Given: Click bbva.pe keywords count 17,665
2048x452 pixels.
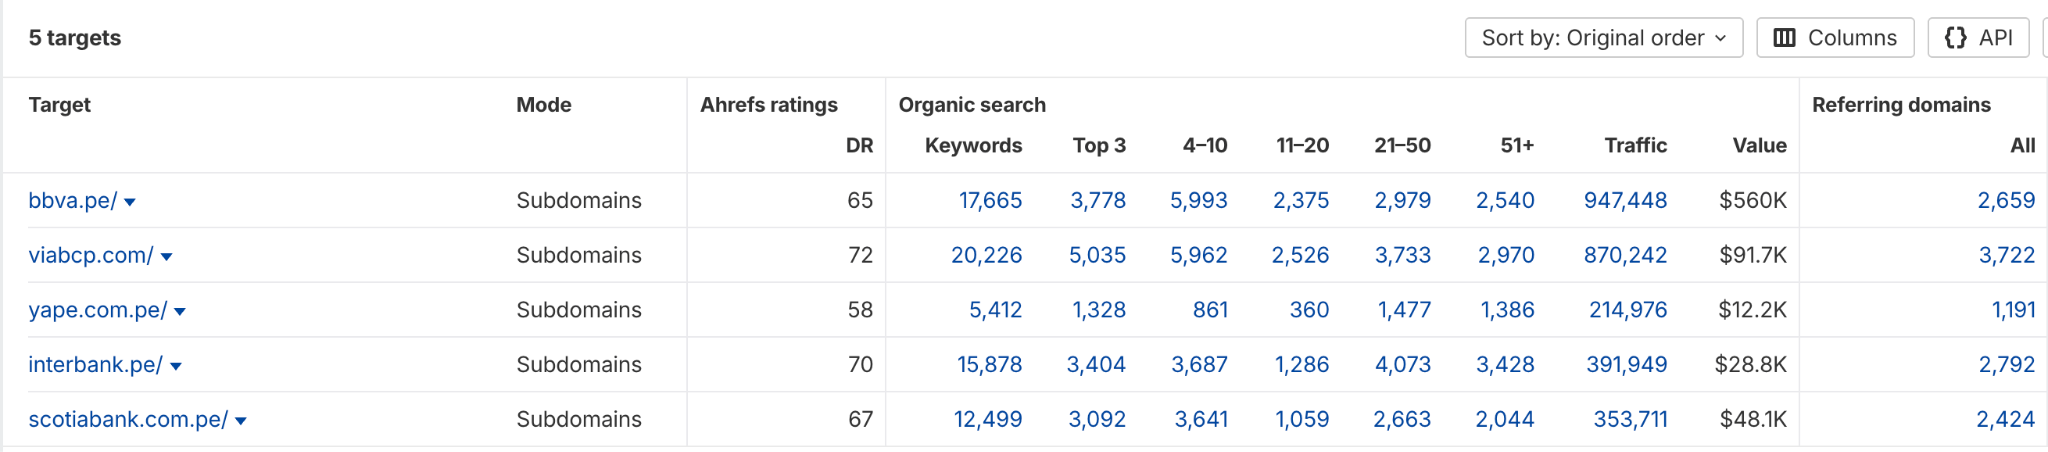Looking at the screenshot, I should pyautogui.click(x=990, y=201).
